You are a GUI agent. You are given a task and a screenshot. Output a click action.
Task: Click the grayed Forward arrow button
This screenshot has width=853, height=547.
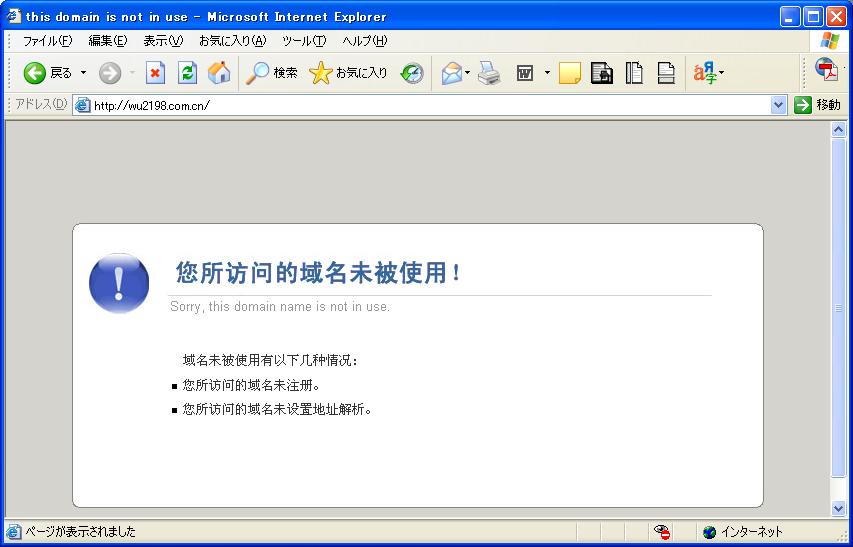[110, 73]
